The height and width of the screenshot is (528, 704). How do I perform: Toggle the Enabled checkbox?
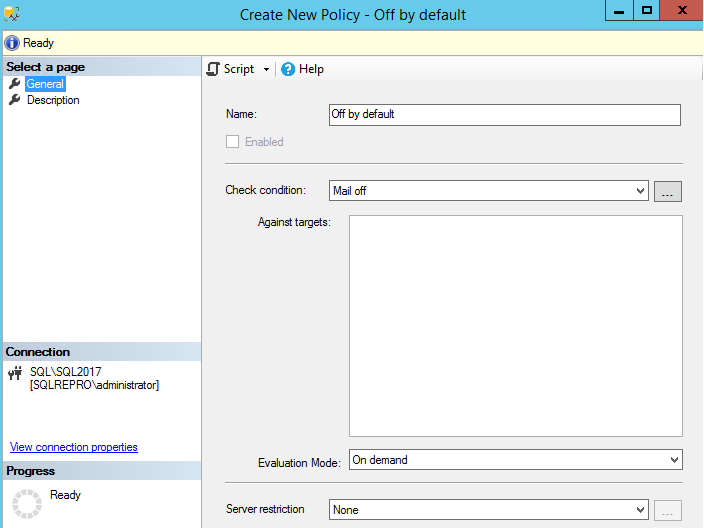(x=232, y=142)
